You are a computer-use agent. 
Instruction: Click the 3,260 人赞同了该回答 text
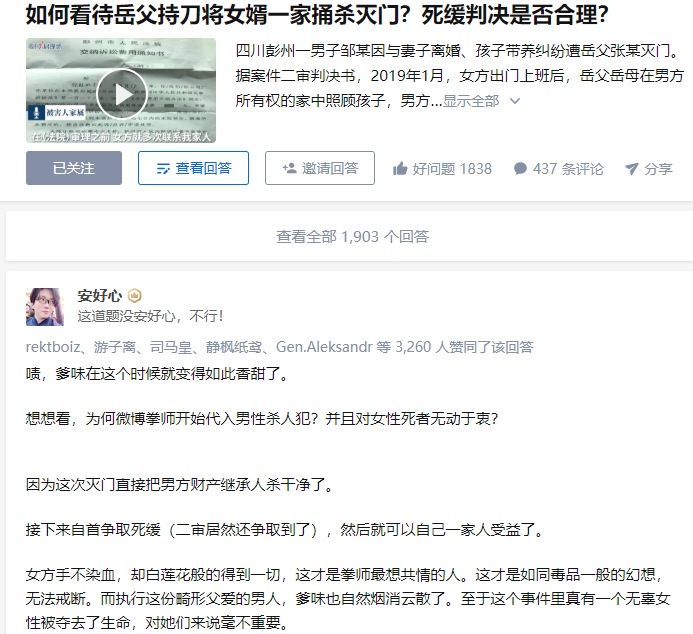[x=464, y=347]
